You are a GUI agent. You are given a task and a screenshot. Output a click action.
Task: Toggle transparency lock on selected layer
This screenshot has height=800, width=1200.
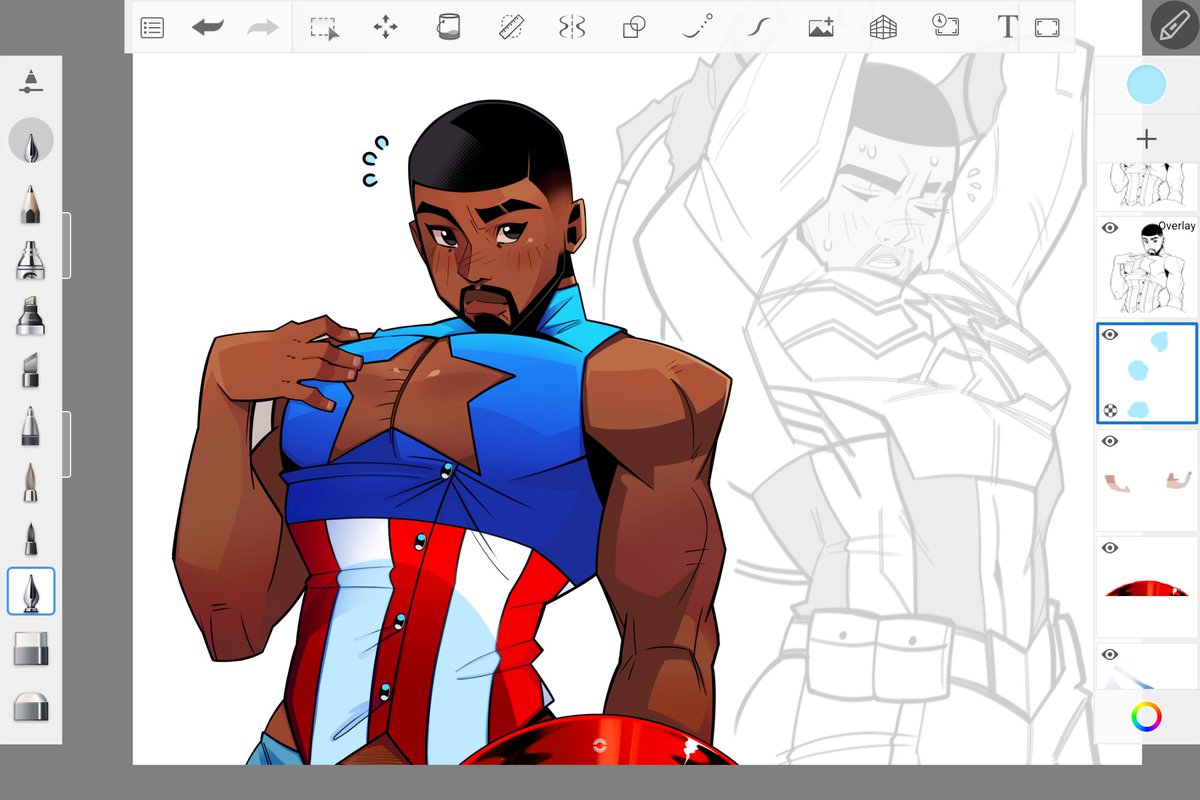click(1110, 410)
